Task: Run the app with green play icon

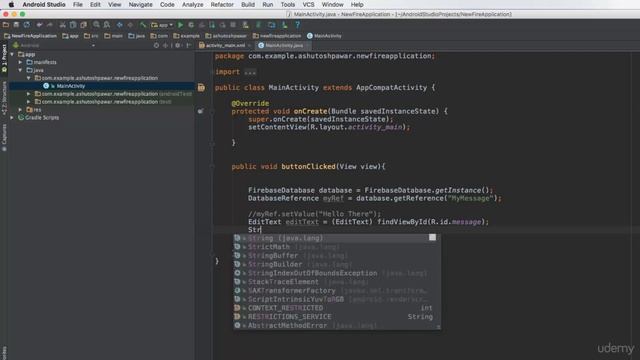Action: pyautogui.click(x=180, y=25)
